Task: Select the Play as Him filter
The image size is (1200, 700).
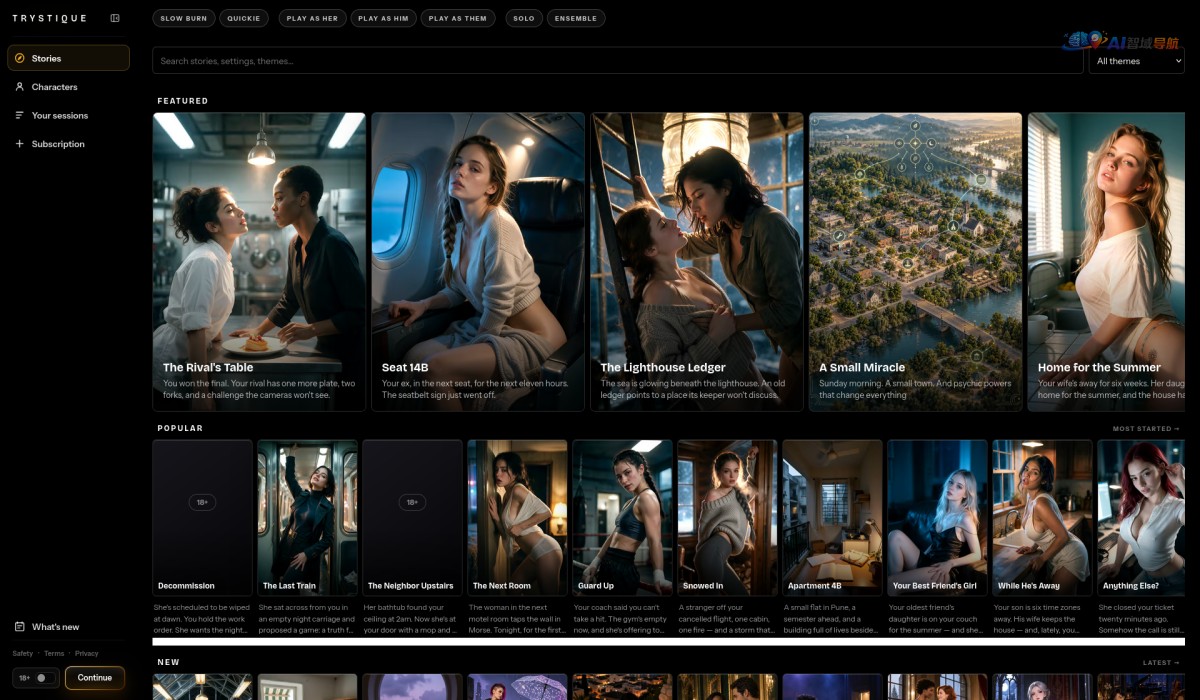Action: coord(383,18)
